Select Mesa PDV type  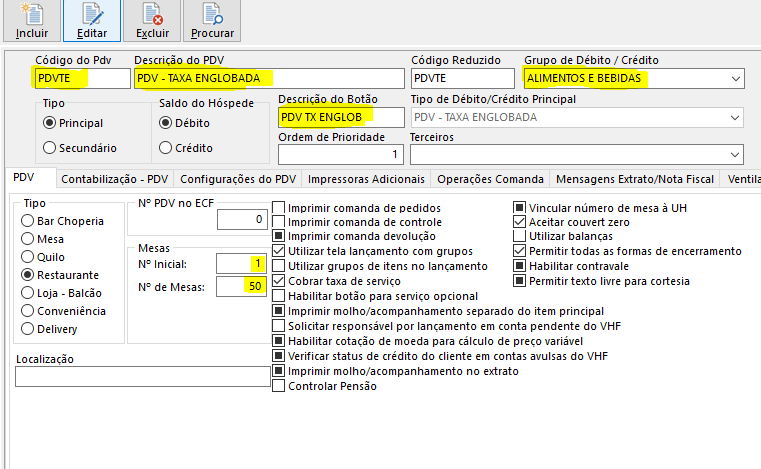[28, 239]
